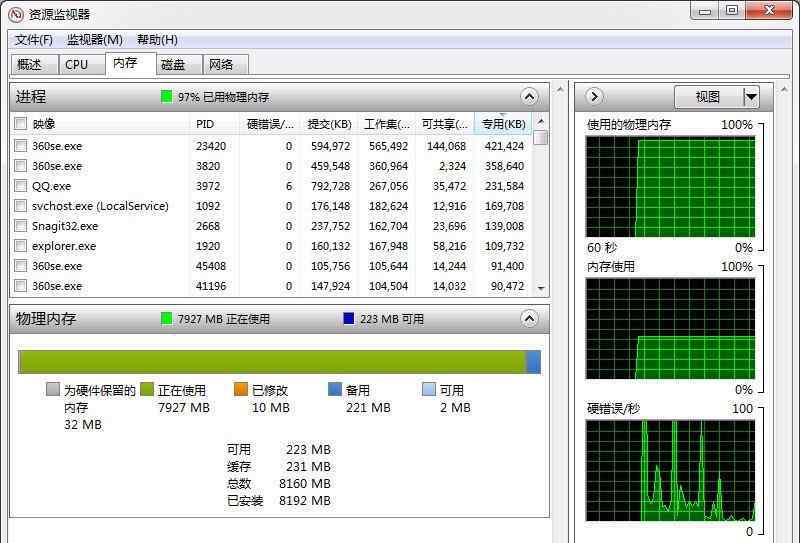The image size is (800, 543).
Task: Switch to the 网络 tab
Action: (226, 65)
